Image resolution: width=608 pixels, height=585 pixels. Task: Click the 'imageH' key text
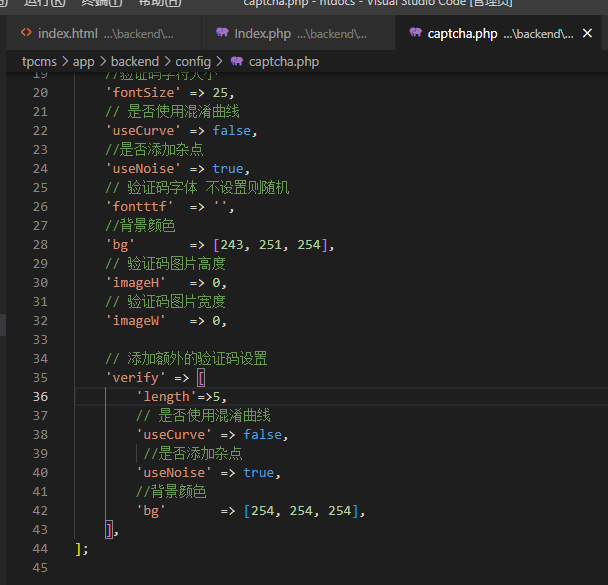tap(136, 283)
